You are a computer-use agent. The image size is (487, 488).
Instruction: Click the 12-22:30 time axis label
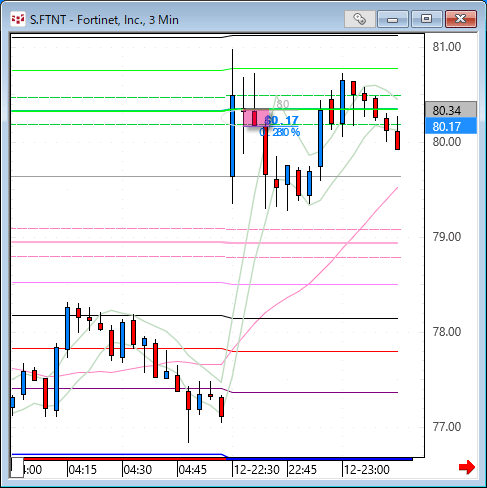pos(256,470)
